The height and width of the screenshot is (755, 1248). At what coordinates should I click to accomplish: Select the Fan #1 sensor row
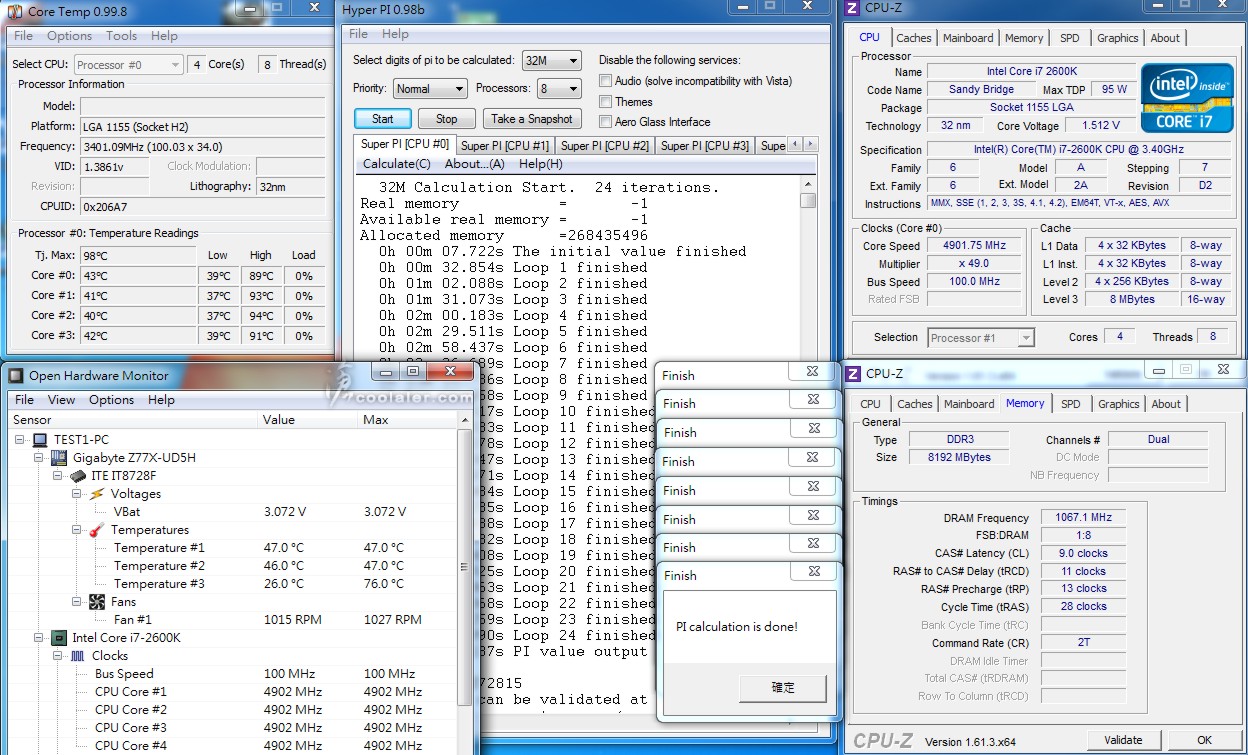[x=232, y=620]
